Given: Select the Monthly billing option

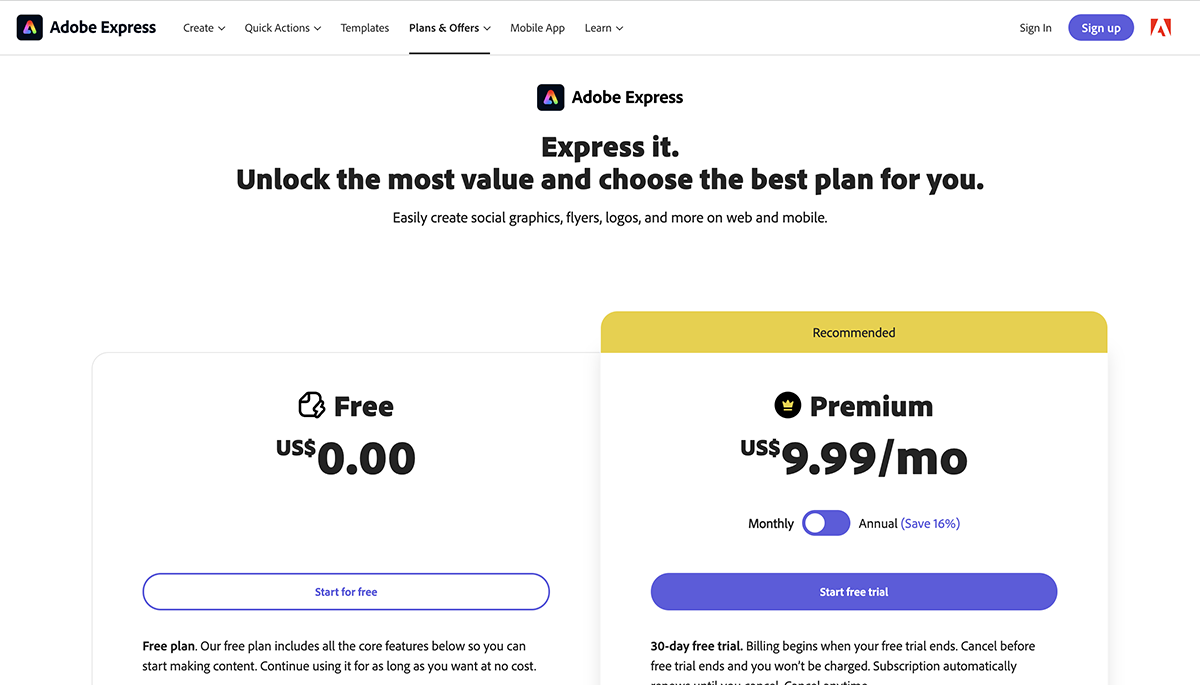Looking at the screenshot, I should (771, 523).
